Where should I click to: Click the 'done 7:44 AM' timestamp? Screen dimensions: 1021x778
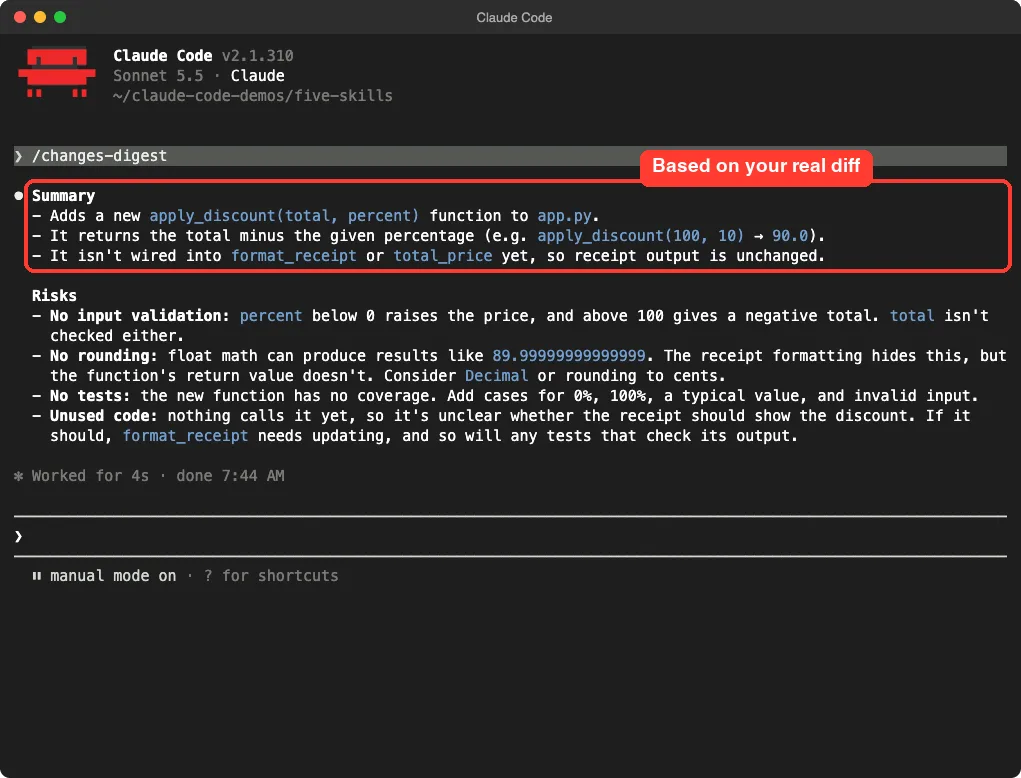tap(230, 476)
